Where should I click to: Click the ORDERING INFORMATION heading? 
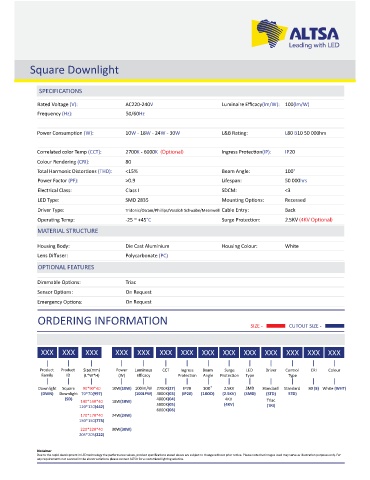(x=103, y=321)
